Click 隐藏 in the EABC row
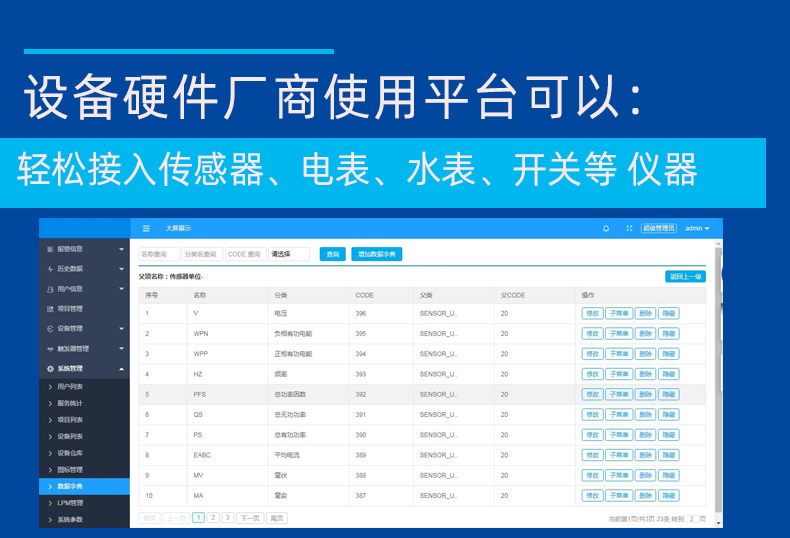This screenshot has height=538, width=790. [x=669, y=455]
